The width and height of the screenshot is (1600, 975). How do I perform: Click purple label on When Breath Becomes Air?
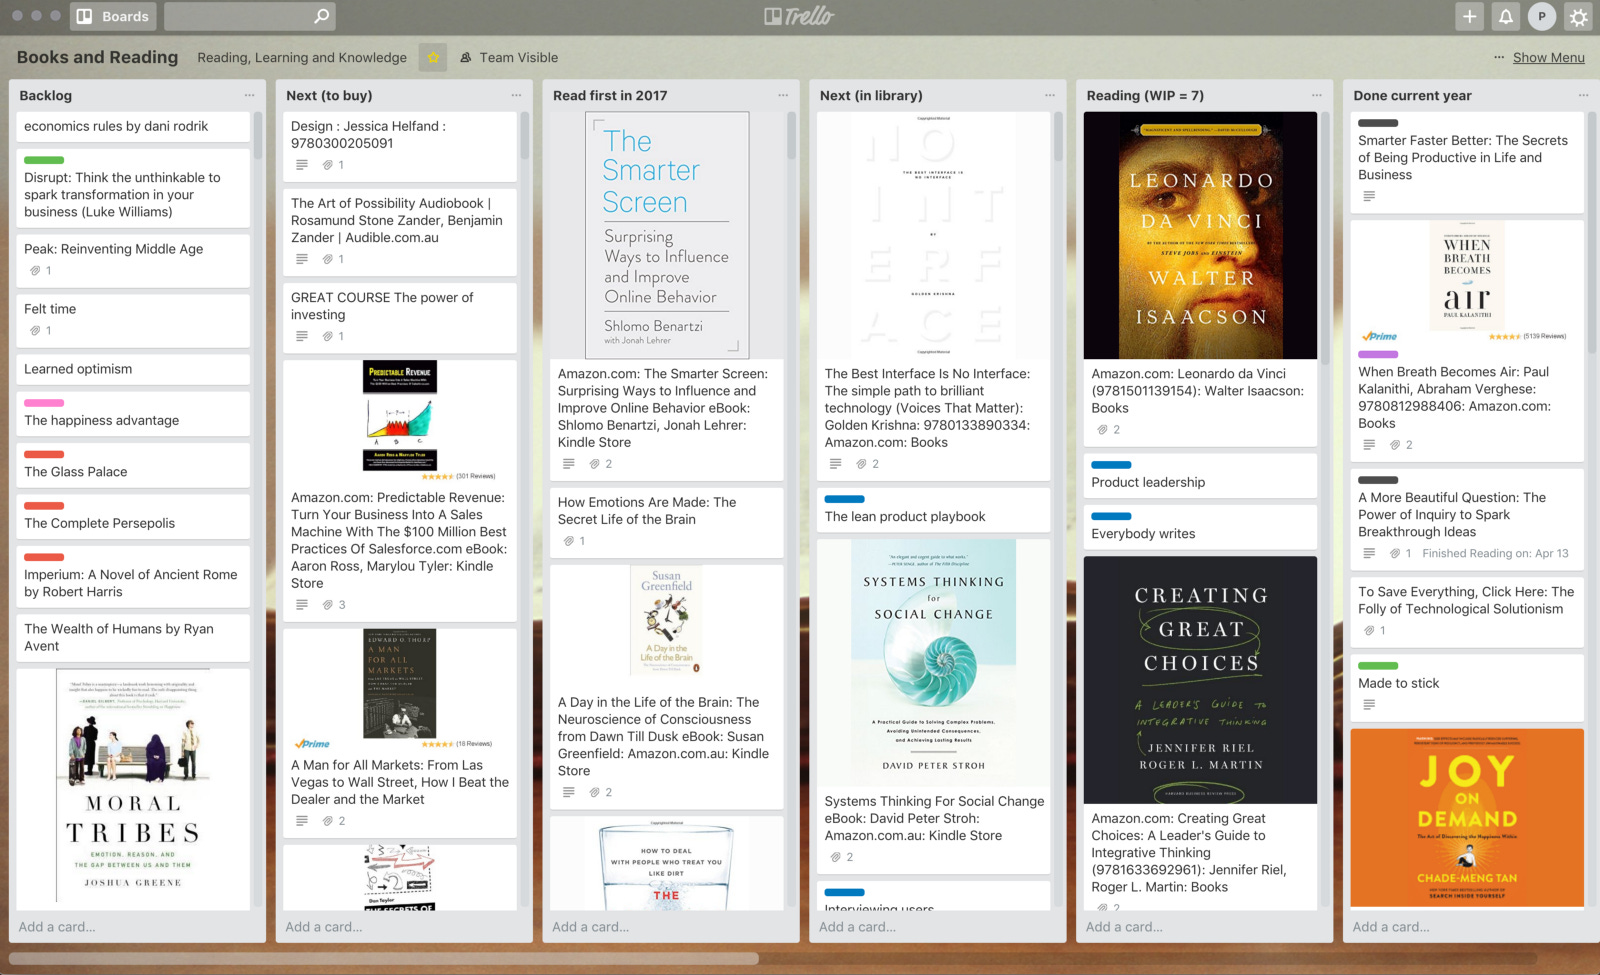(x=1378, y=354)
